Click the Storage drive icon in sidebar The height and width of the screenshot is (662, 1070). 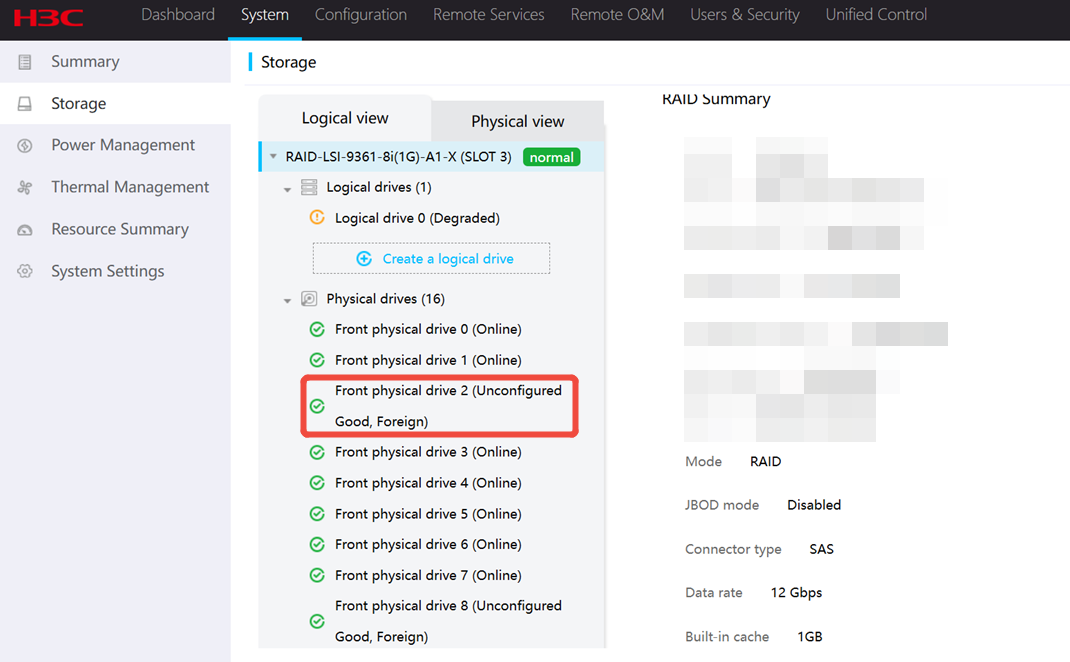click(25, 104)
